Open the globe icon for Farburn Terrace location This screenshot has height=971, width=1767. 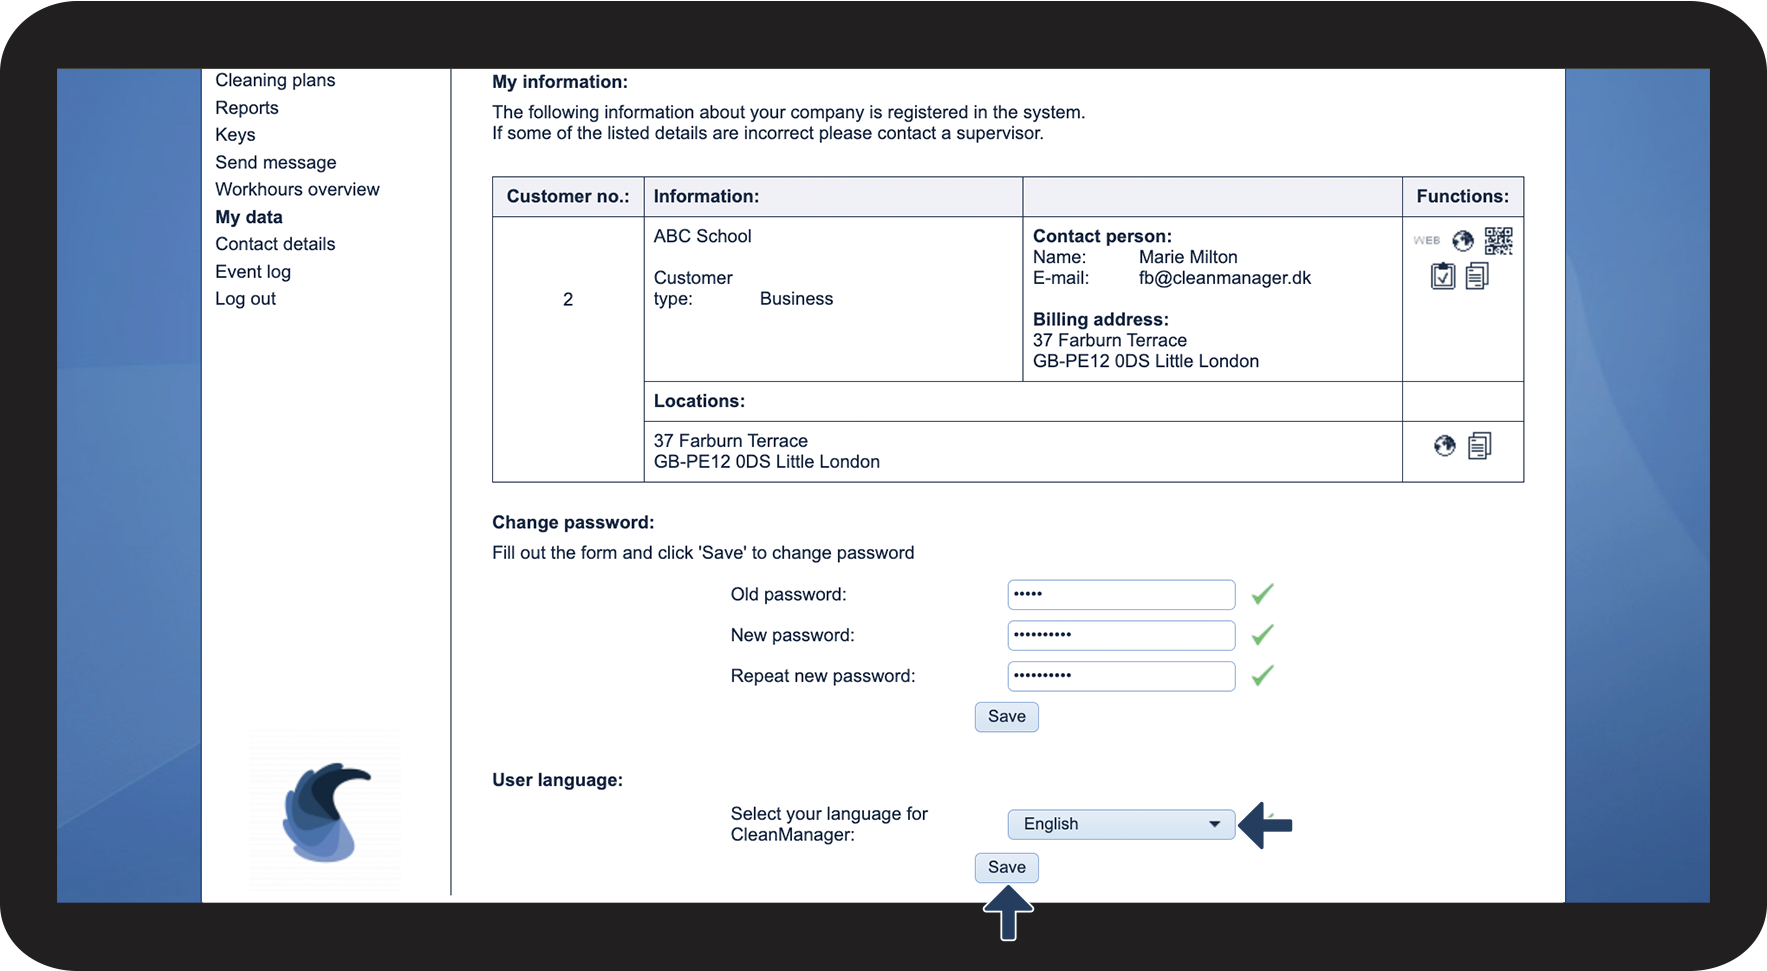(x=1444, y=446)
